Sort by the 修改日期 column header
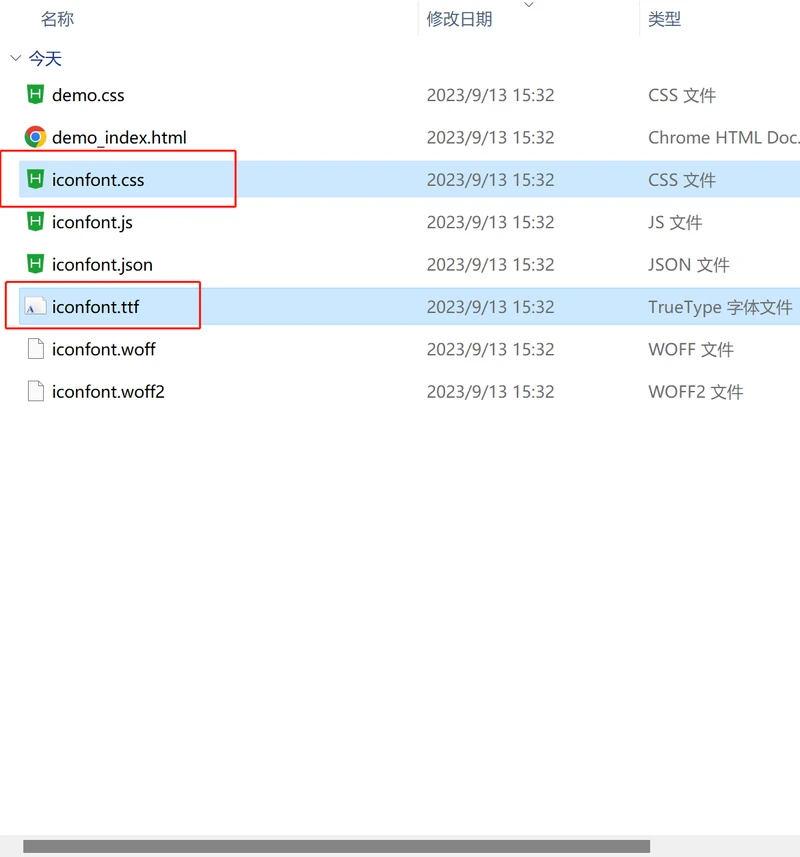The width and height of the screenshot is (800, 857). click(x=460, y=19)
